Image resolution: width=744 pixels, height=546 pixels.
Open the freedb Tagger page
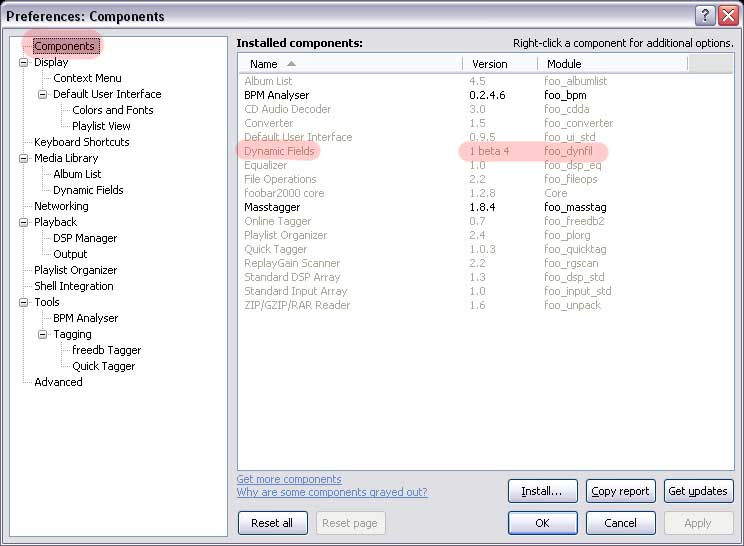tap(106, 350)
